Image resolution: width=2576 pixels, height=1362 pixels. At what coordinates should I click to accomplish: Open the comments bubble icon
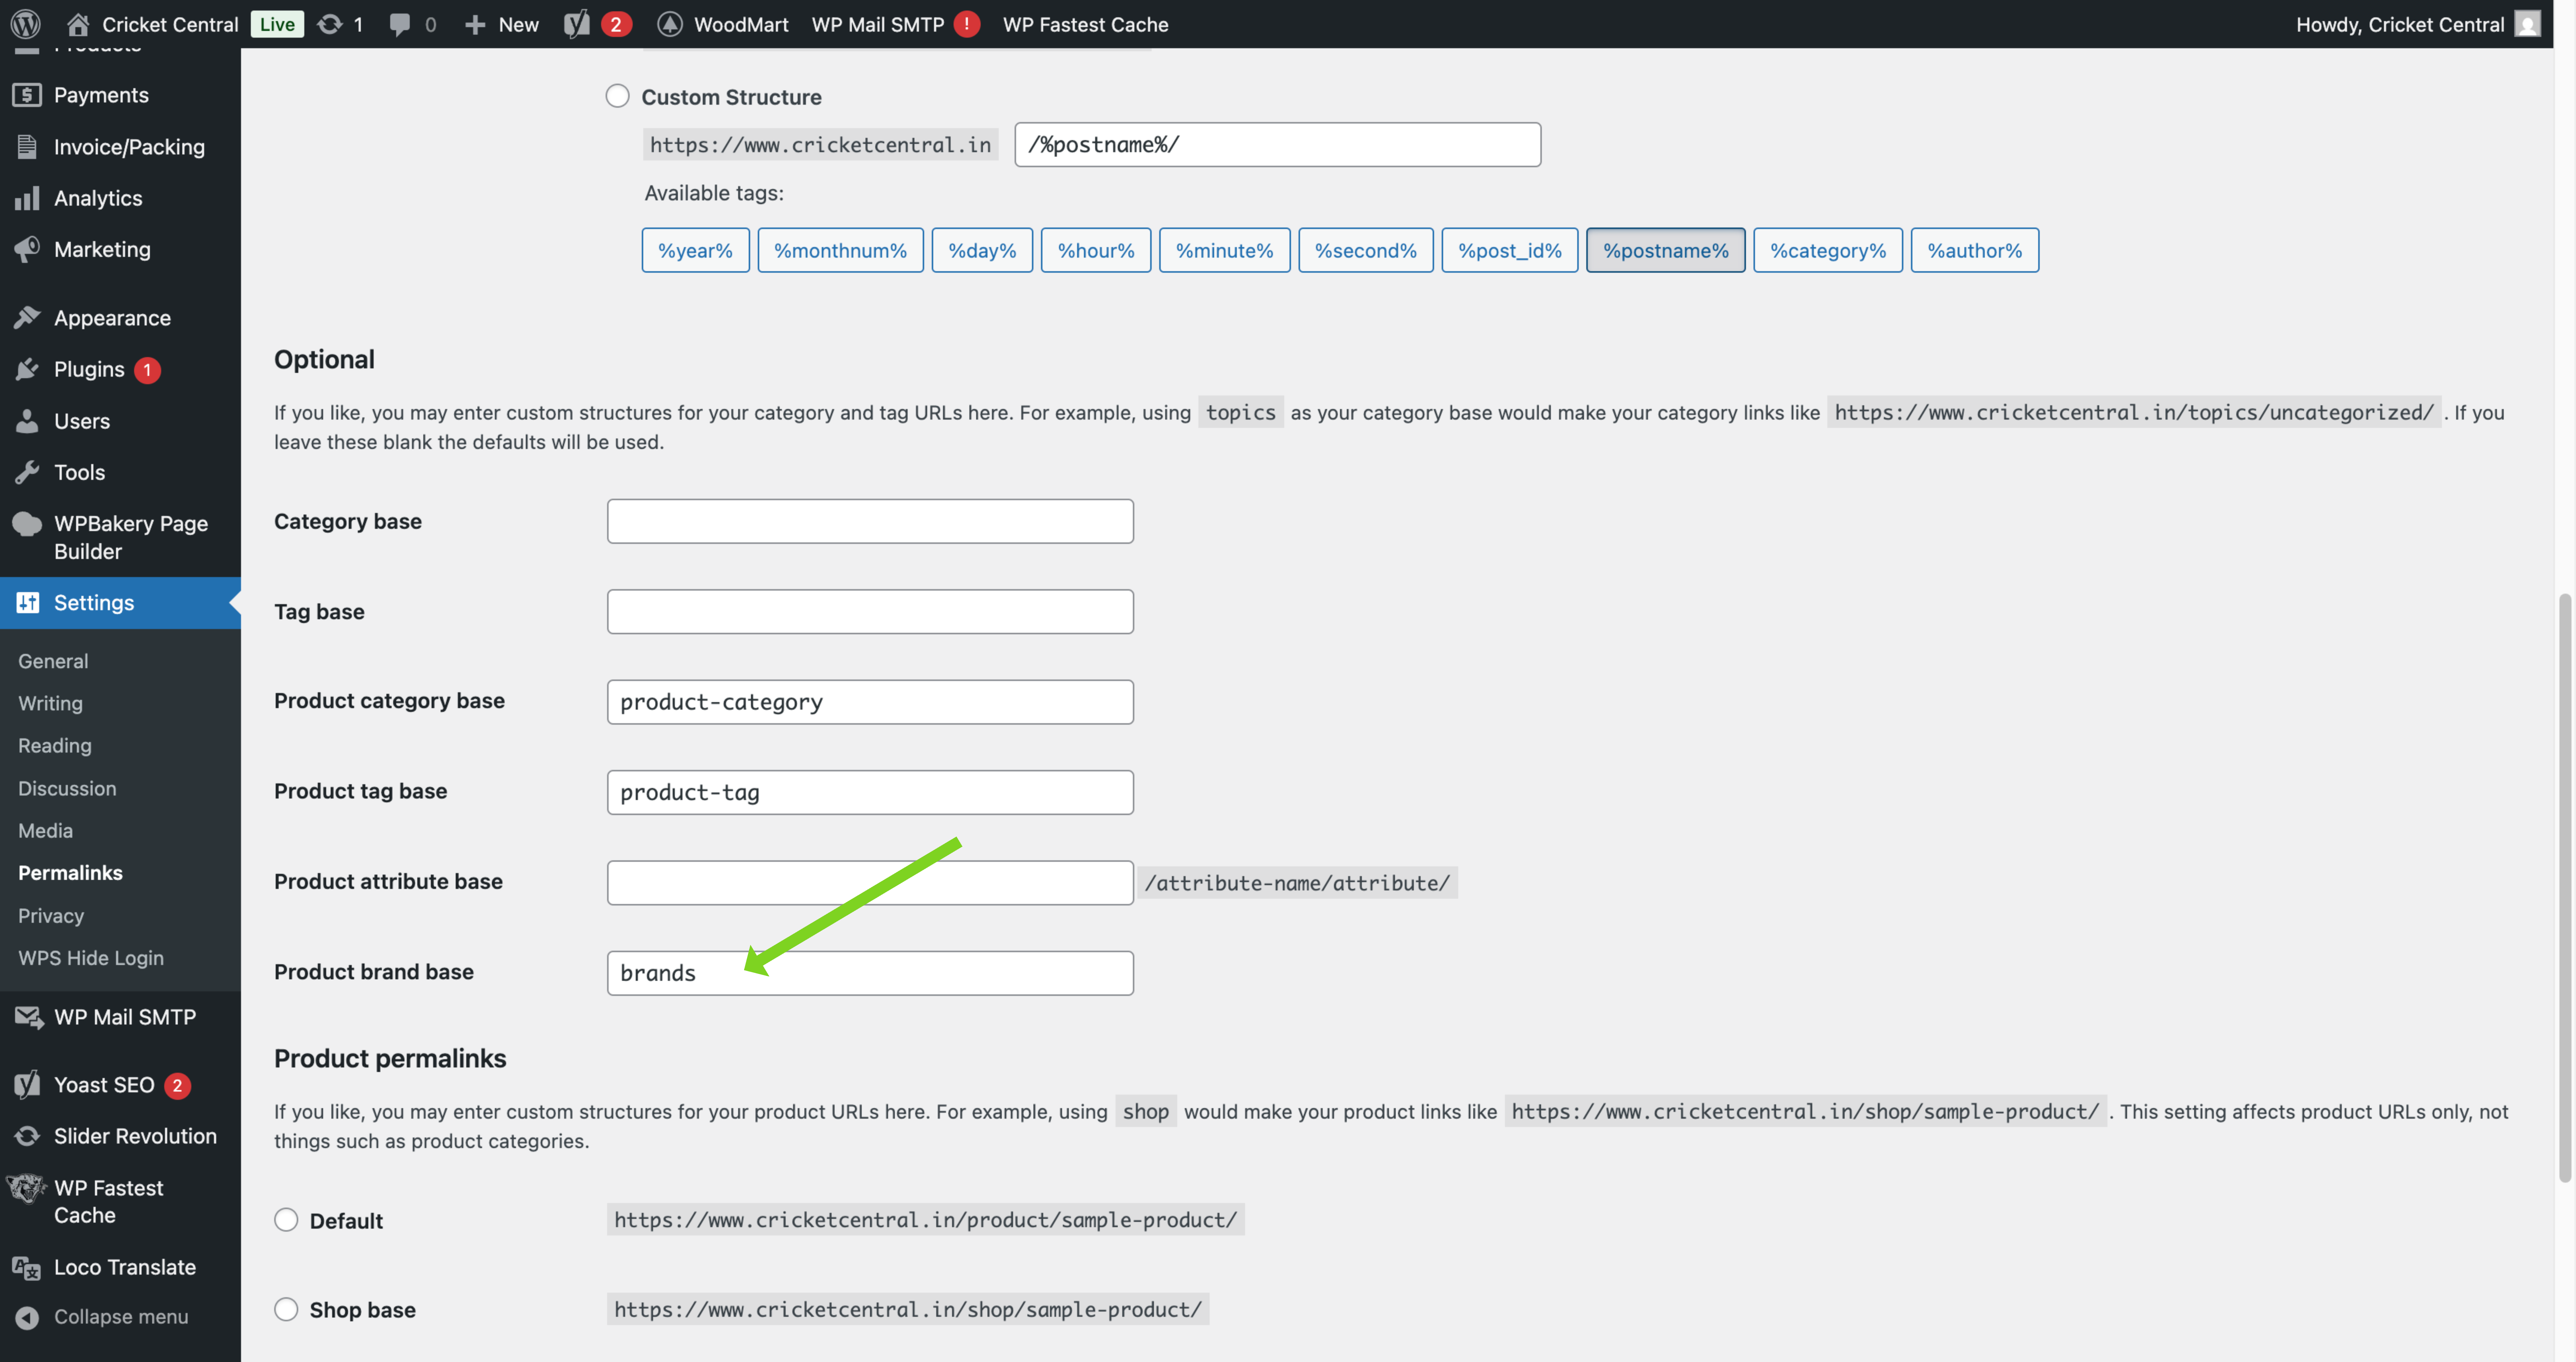pyautogui.click(x=400, y=24)
